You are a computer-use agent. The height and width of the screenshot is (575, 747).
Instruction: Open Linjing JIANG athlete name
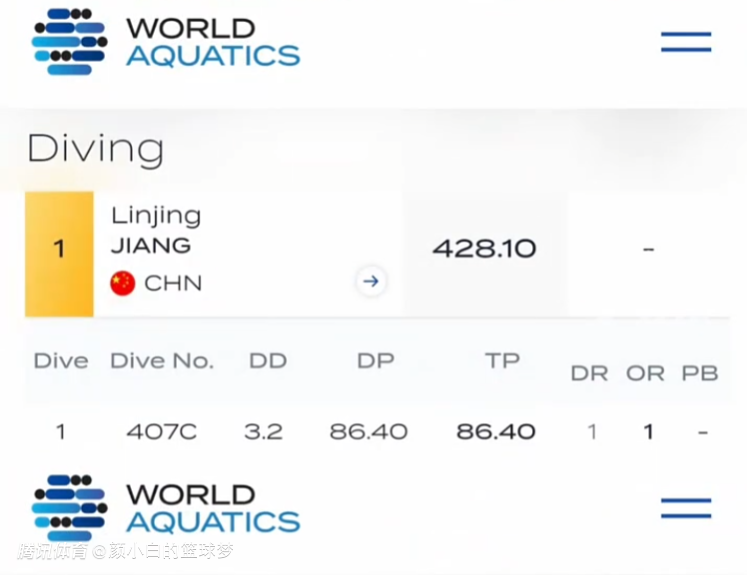coord(156,230)
